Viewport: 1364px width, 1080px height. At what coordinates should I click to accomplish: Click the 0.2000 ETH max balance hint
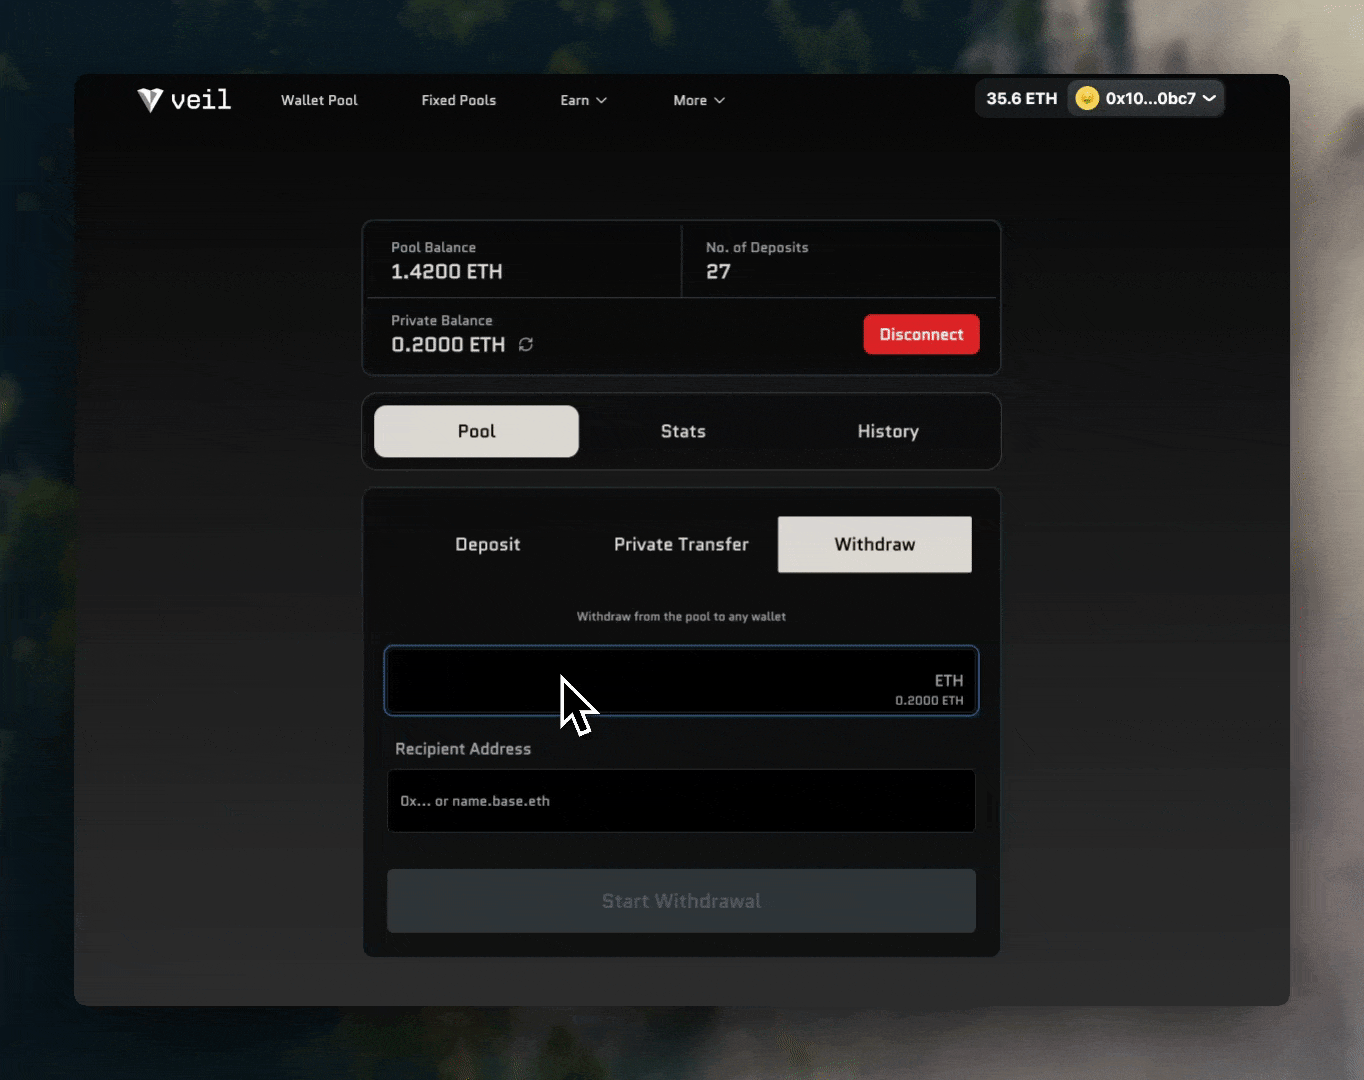click(x=929, y=701)
